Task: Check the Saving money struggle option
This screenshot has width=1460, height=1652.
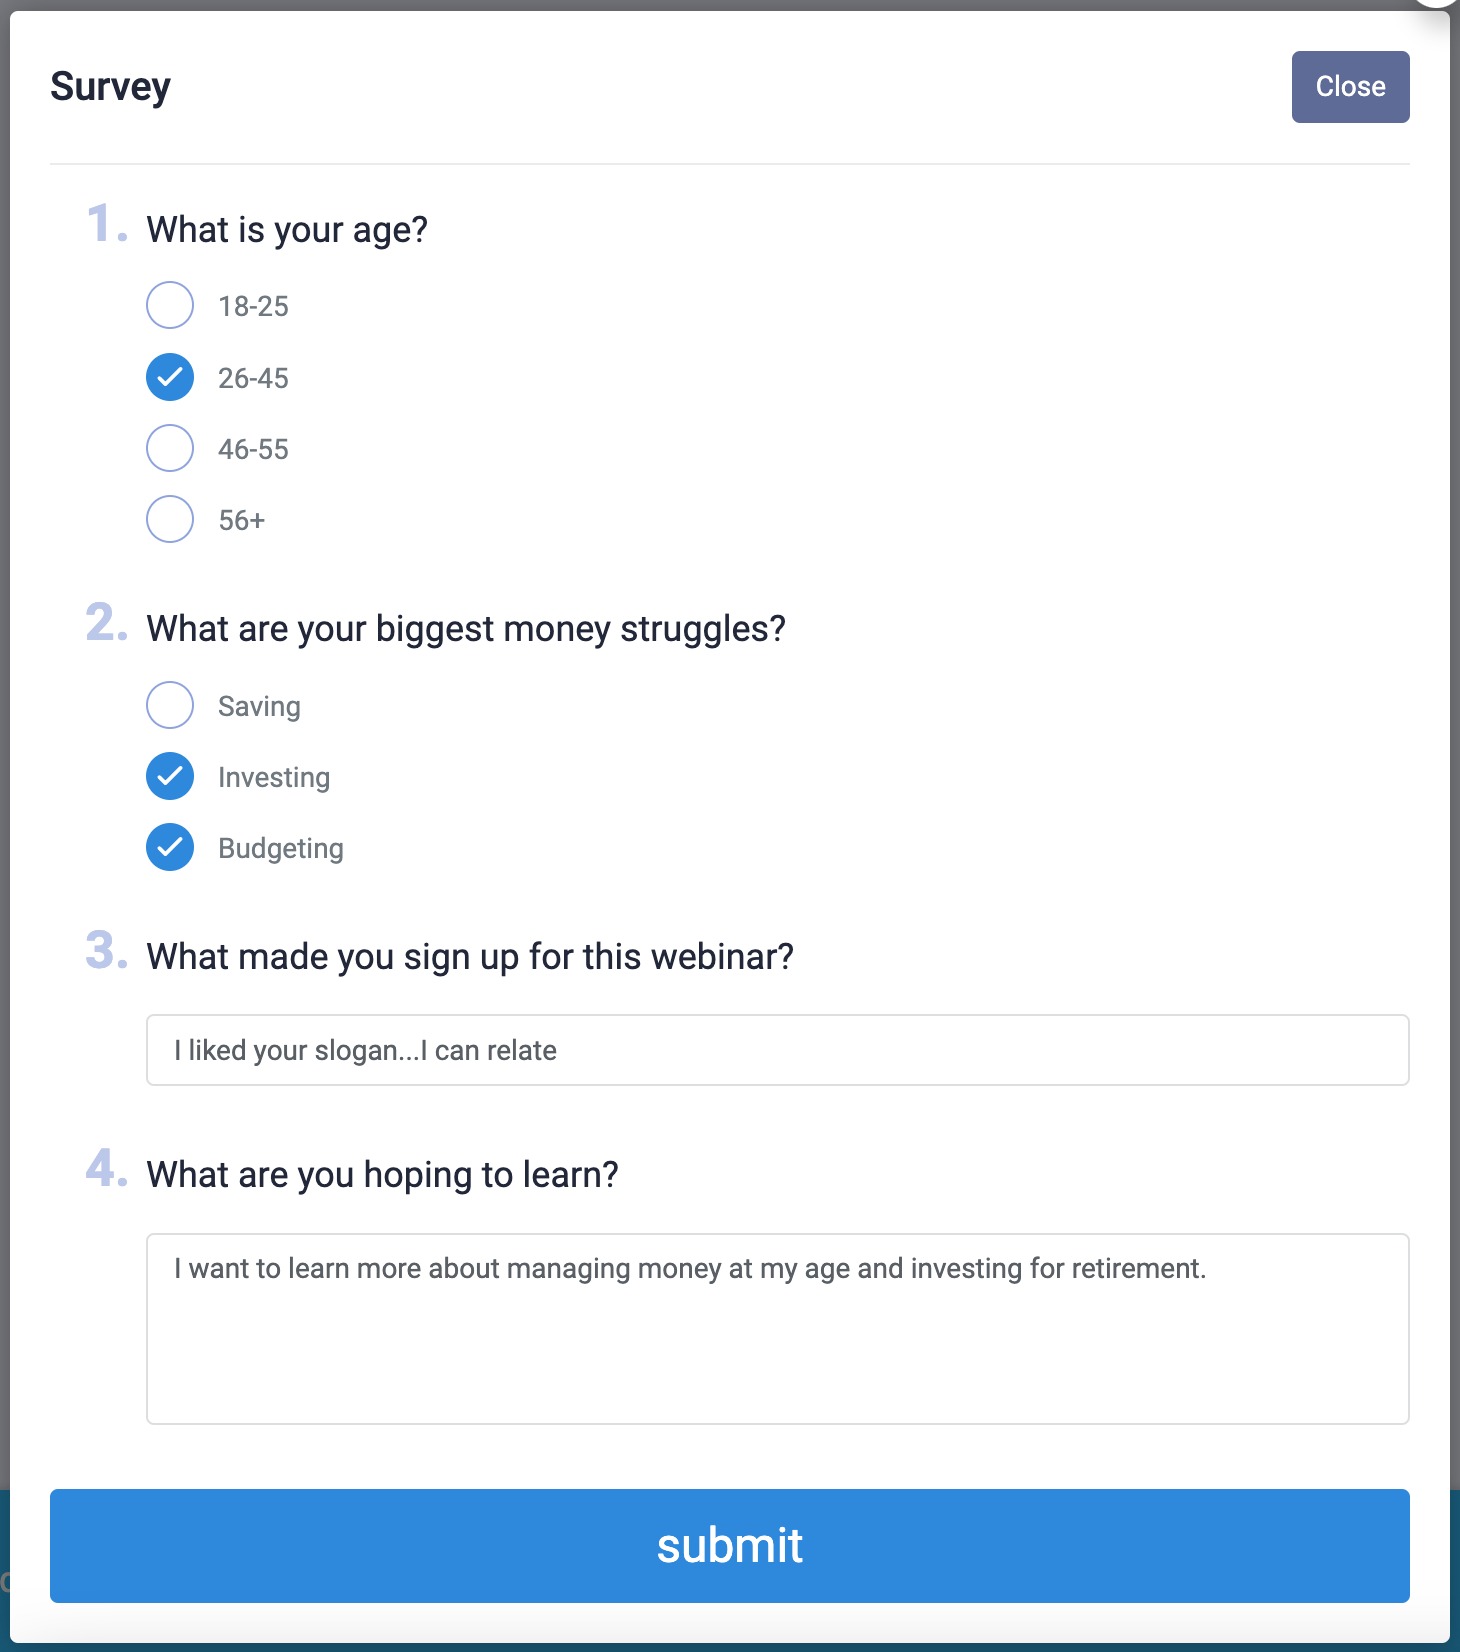Action: tap(170, 705)
